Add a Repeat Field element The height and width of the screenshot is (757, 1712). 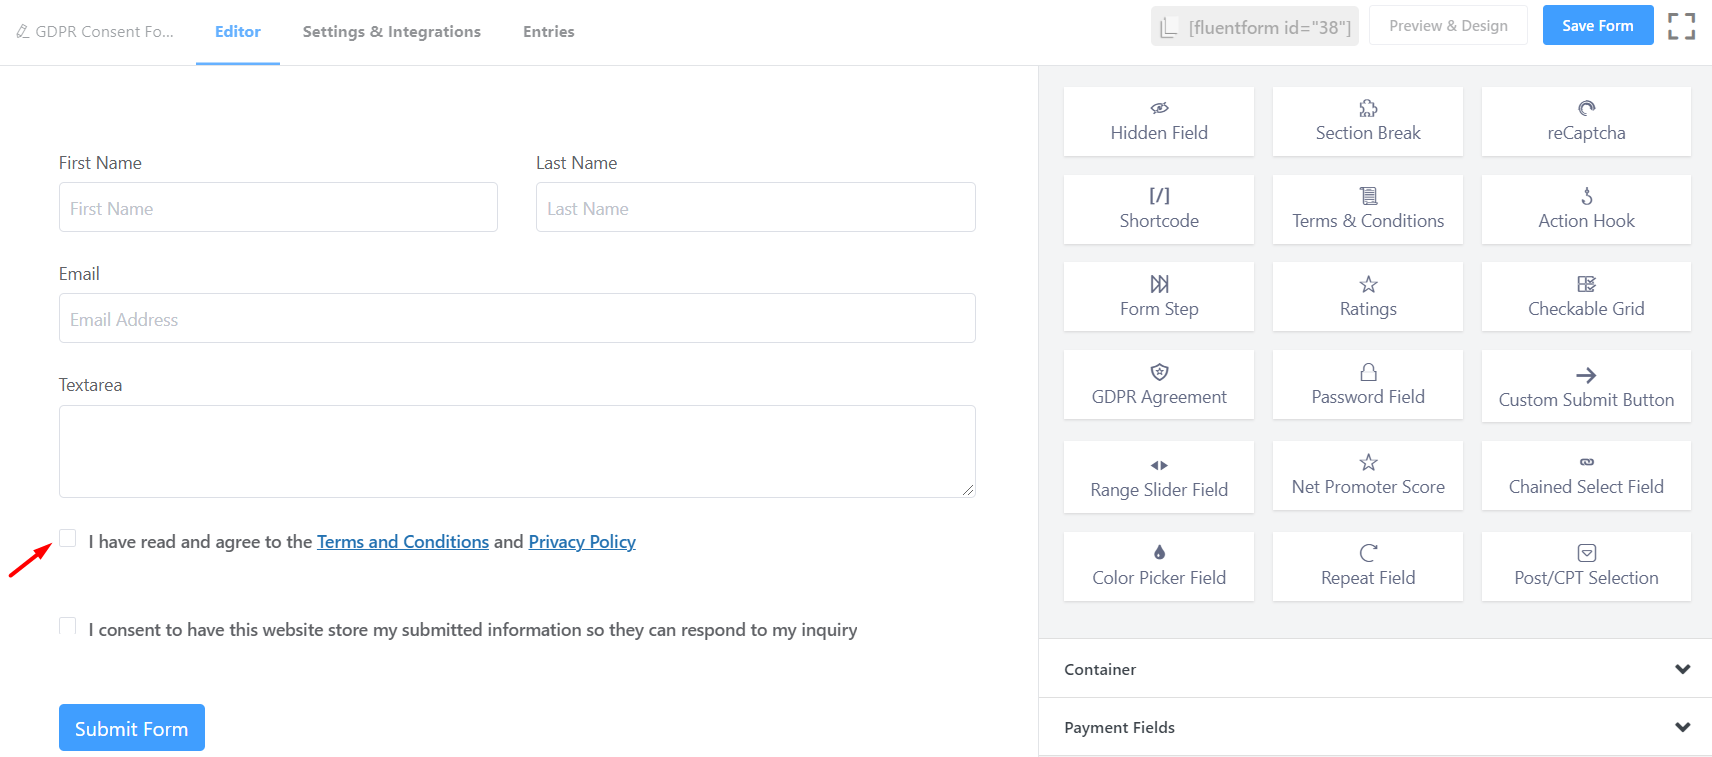coord(1367,566)
